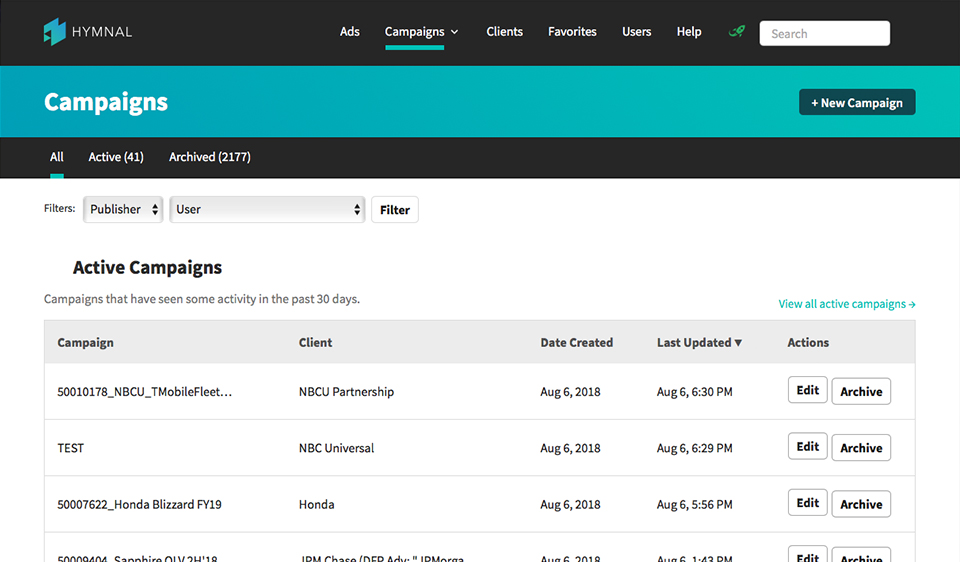The height and width of the screenshot is (562, 960).
Task: Switch to the Active (41) tab
Action: (x=116, y=157)
